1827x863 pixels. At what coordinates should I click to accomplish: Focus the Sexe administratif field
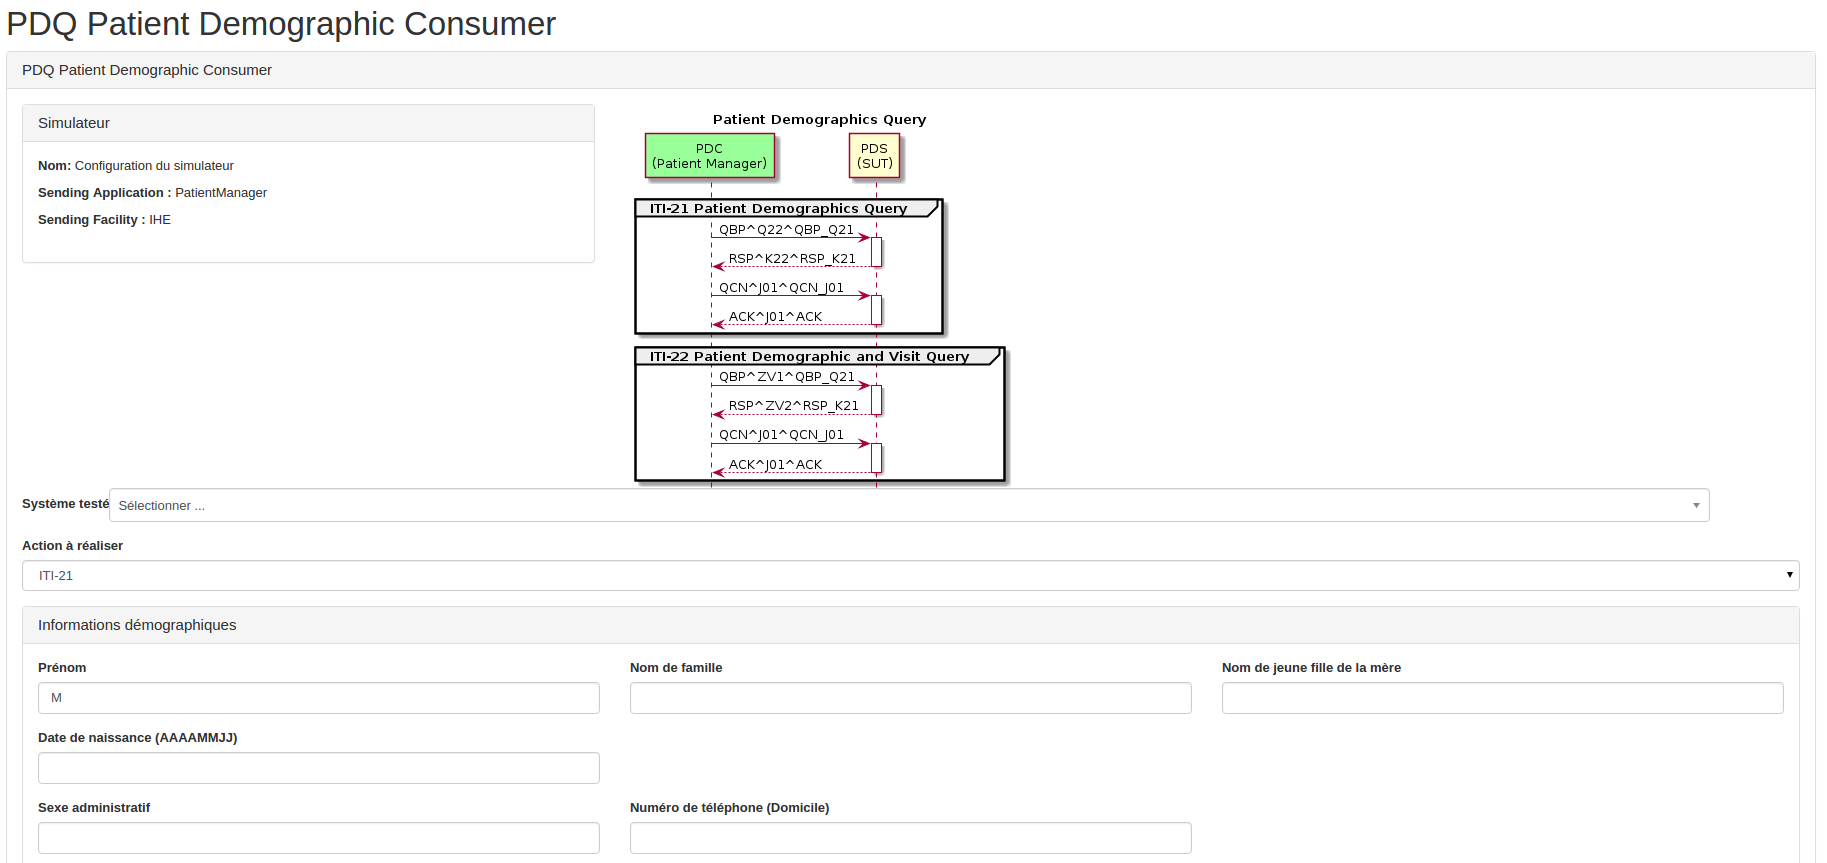pyautogui.click(x=318, y=838)
